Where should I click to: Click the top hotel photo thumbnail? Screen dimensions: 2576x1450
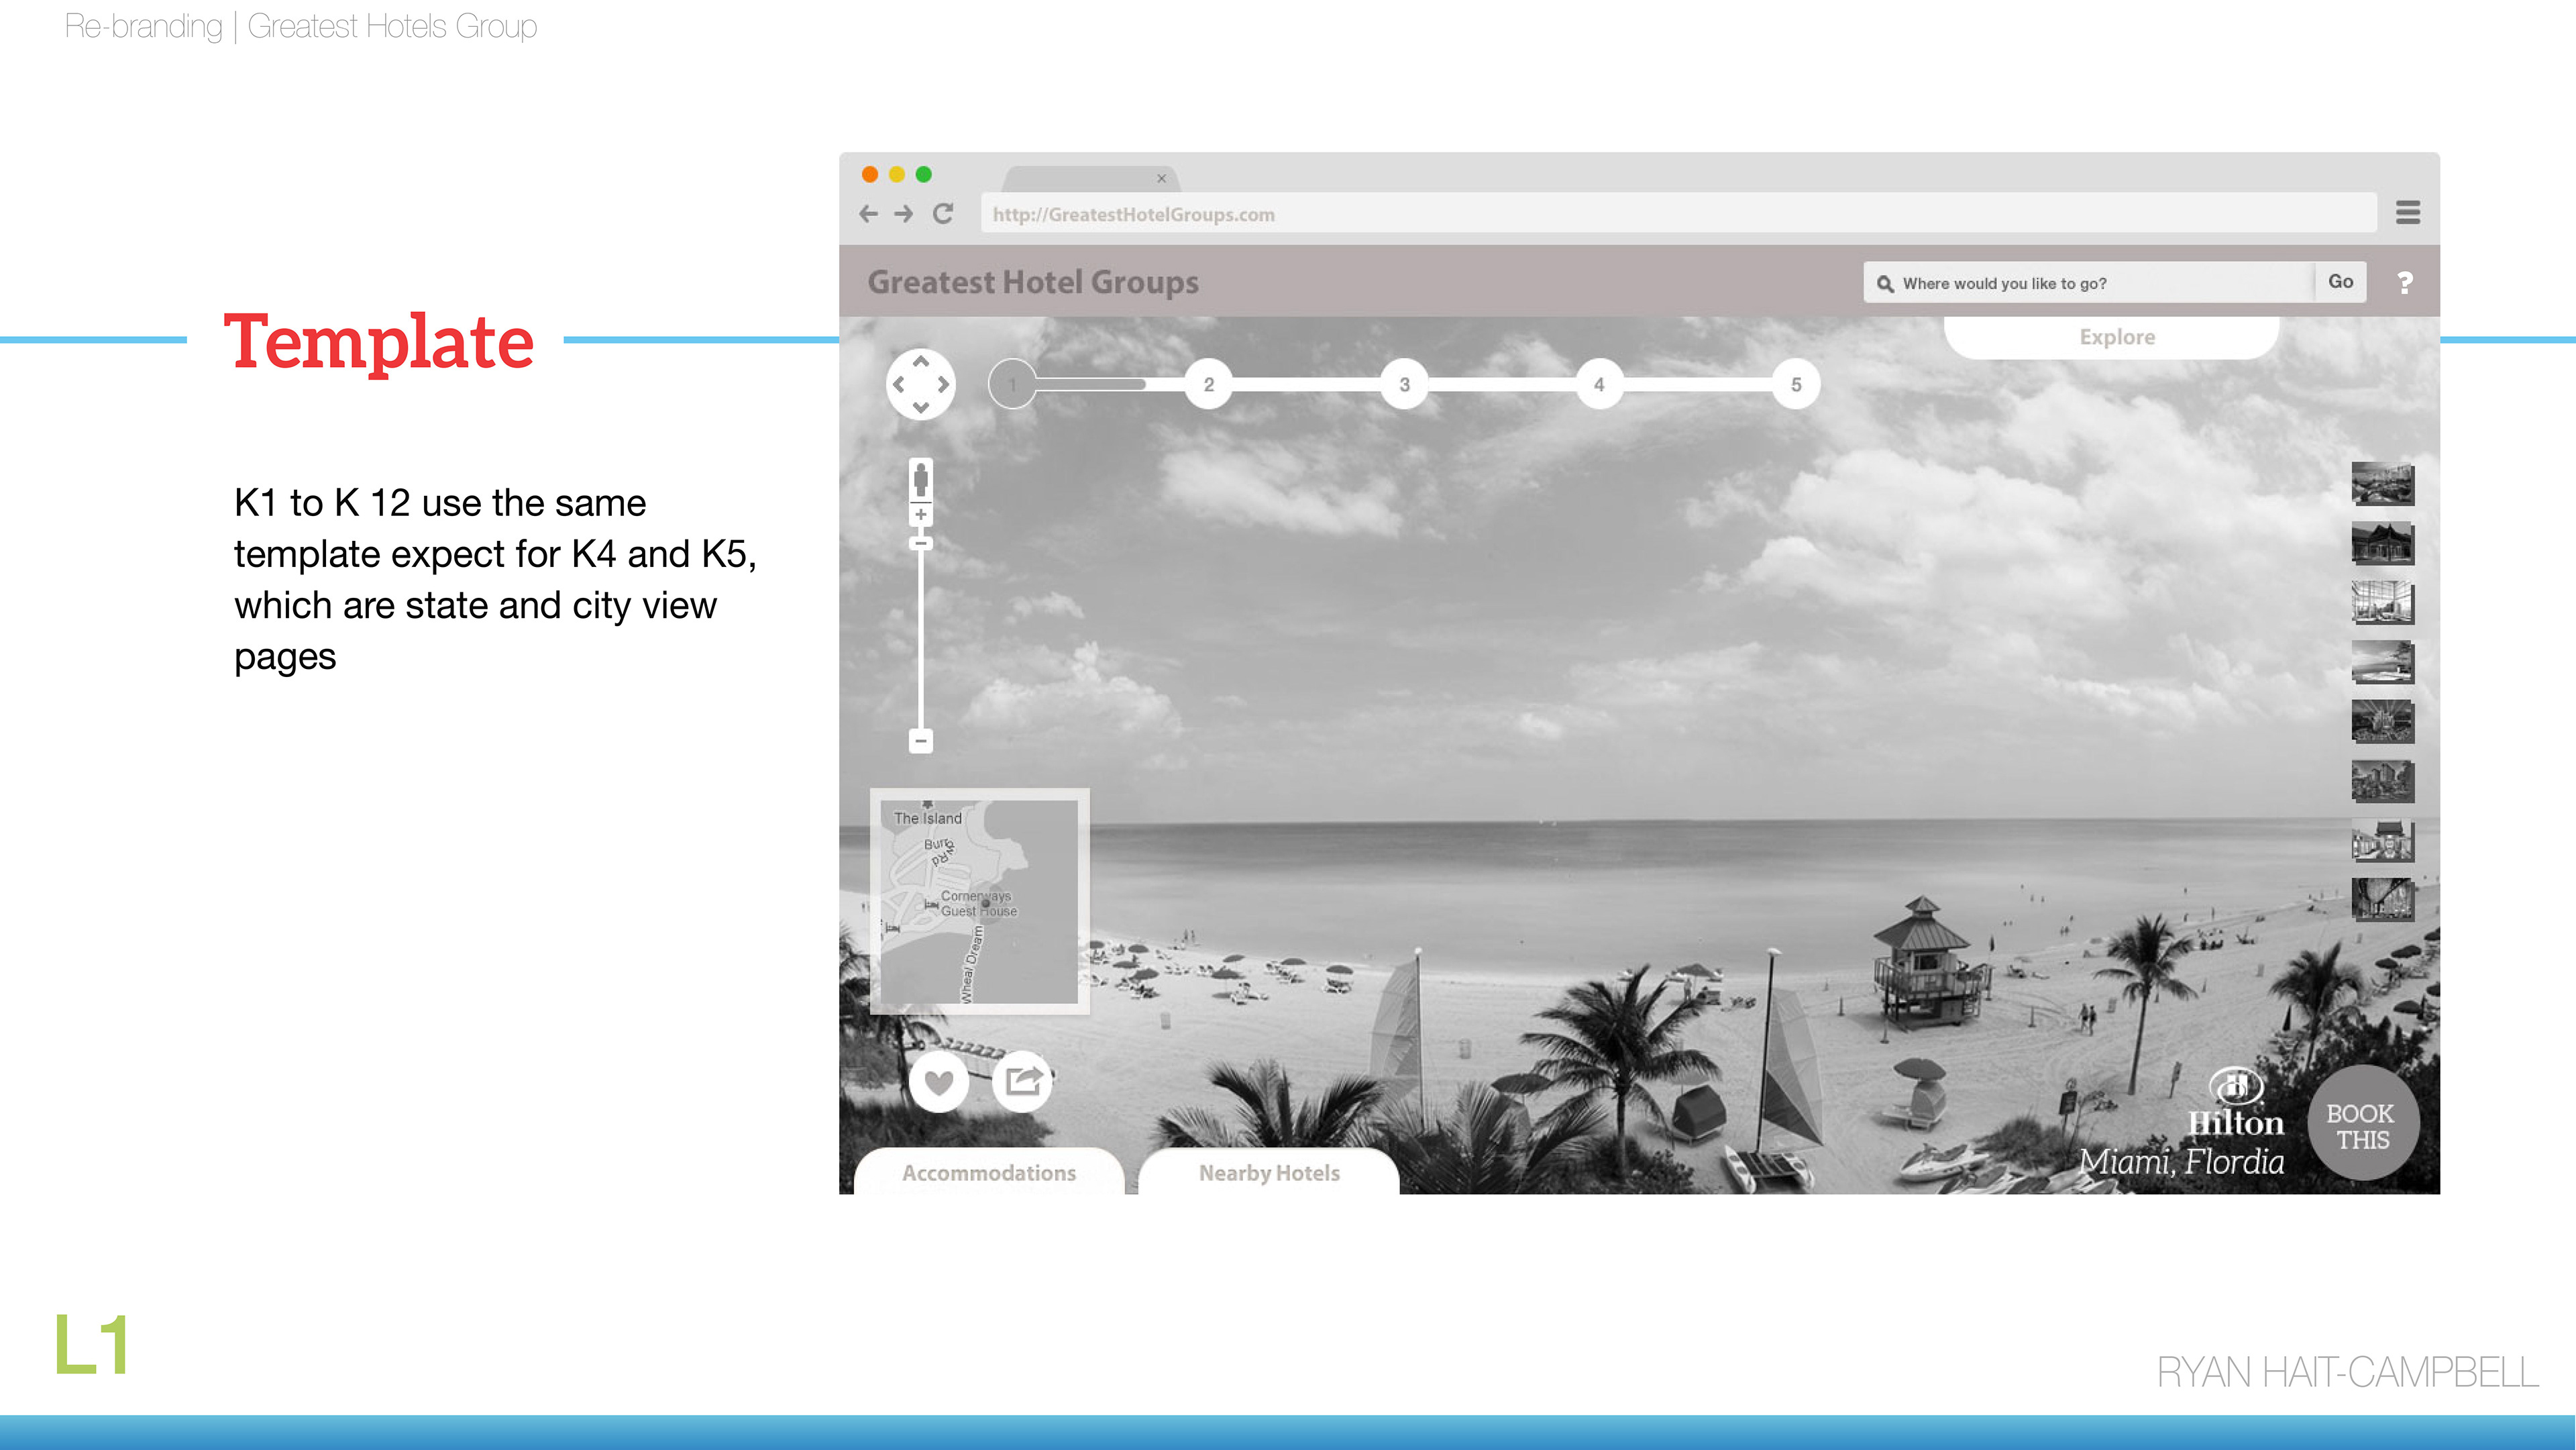[x=2382, y=484]
